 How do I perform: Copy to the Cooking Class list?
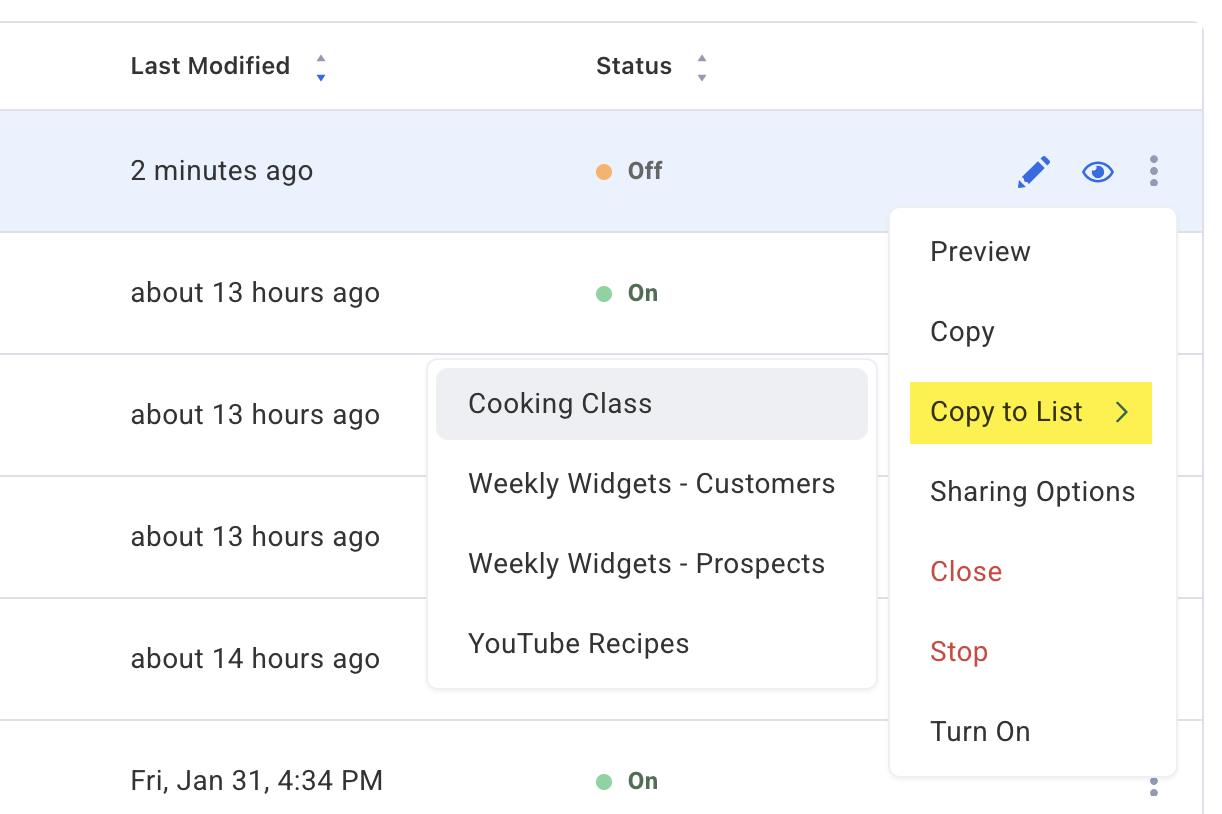pos(560,404)
